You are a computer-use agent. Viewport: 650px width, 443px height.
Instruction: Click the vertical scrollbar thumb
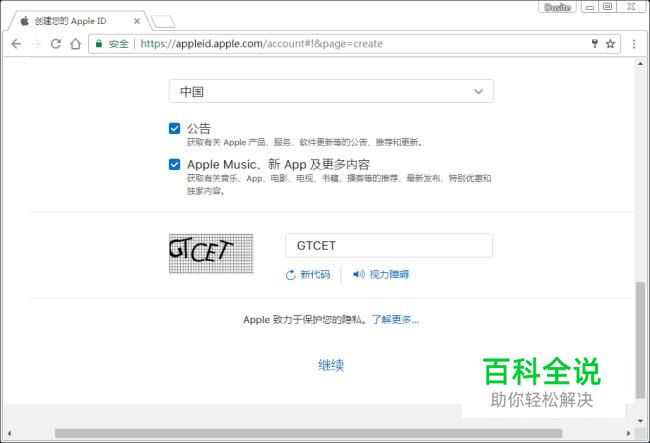pos(640,340)
